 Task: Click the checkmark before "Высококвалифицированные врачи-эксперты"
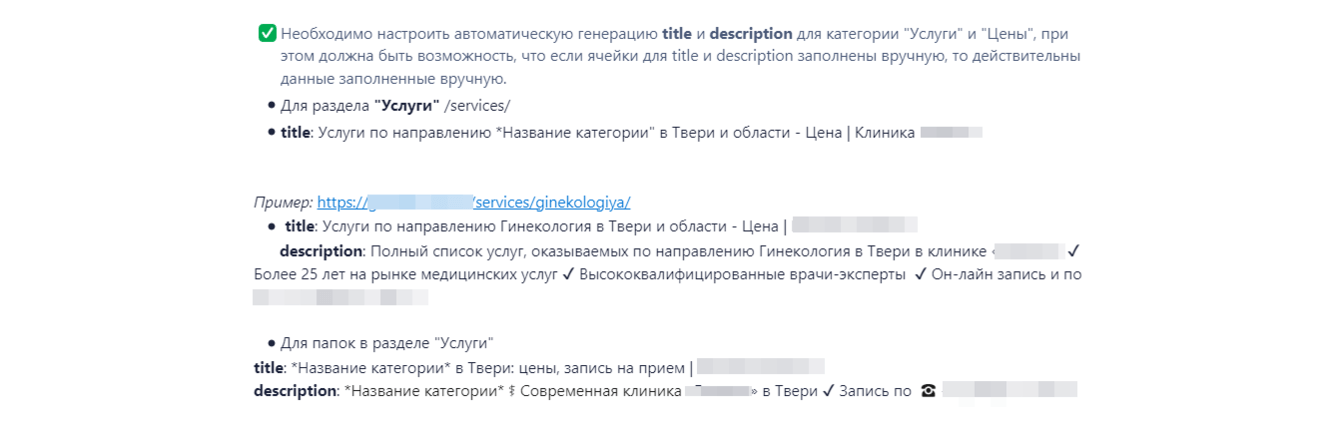[567, 274]
